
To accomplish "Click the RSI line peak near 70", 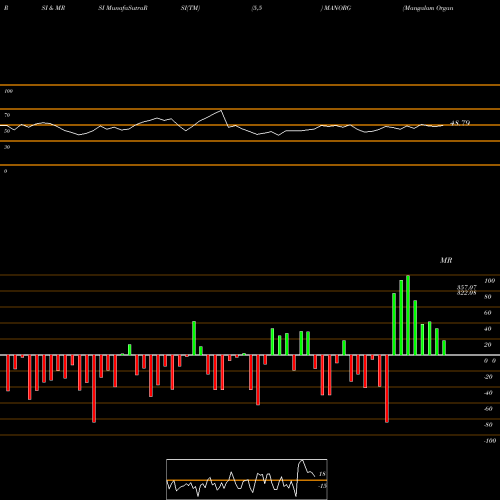I will [221, 110].
